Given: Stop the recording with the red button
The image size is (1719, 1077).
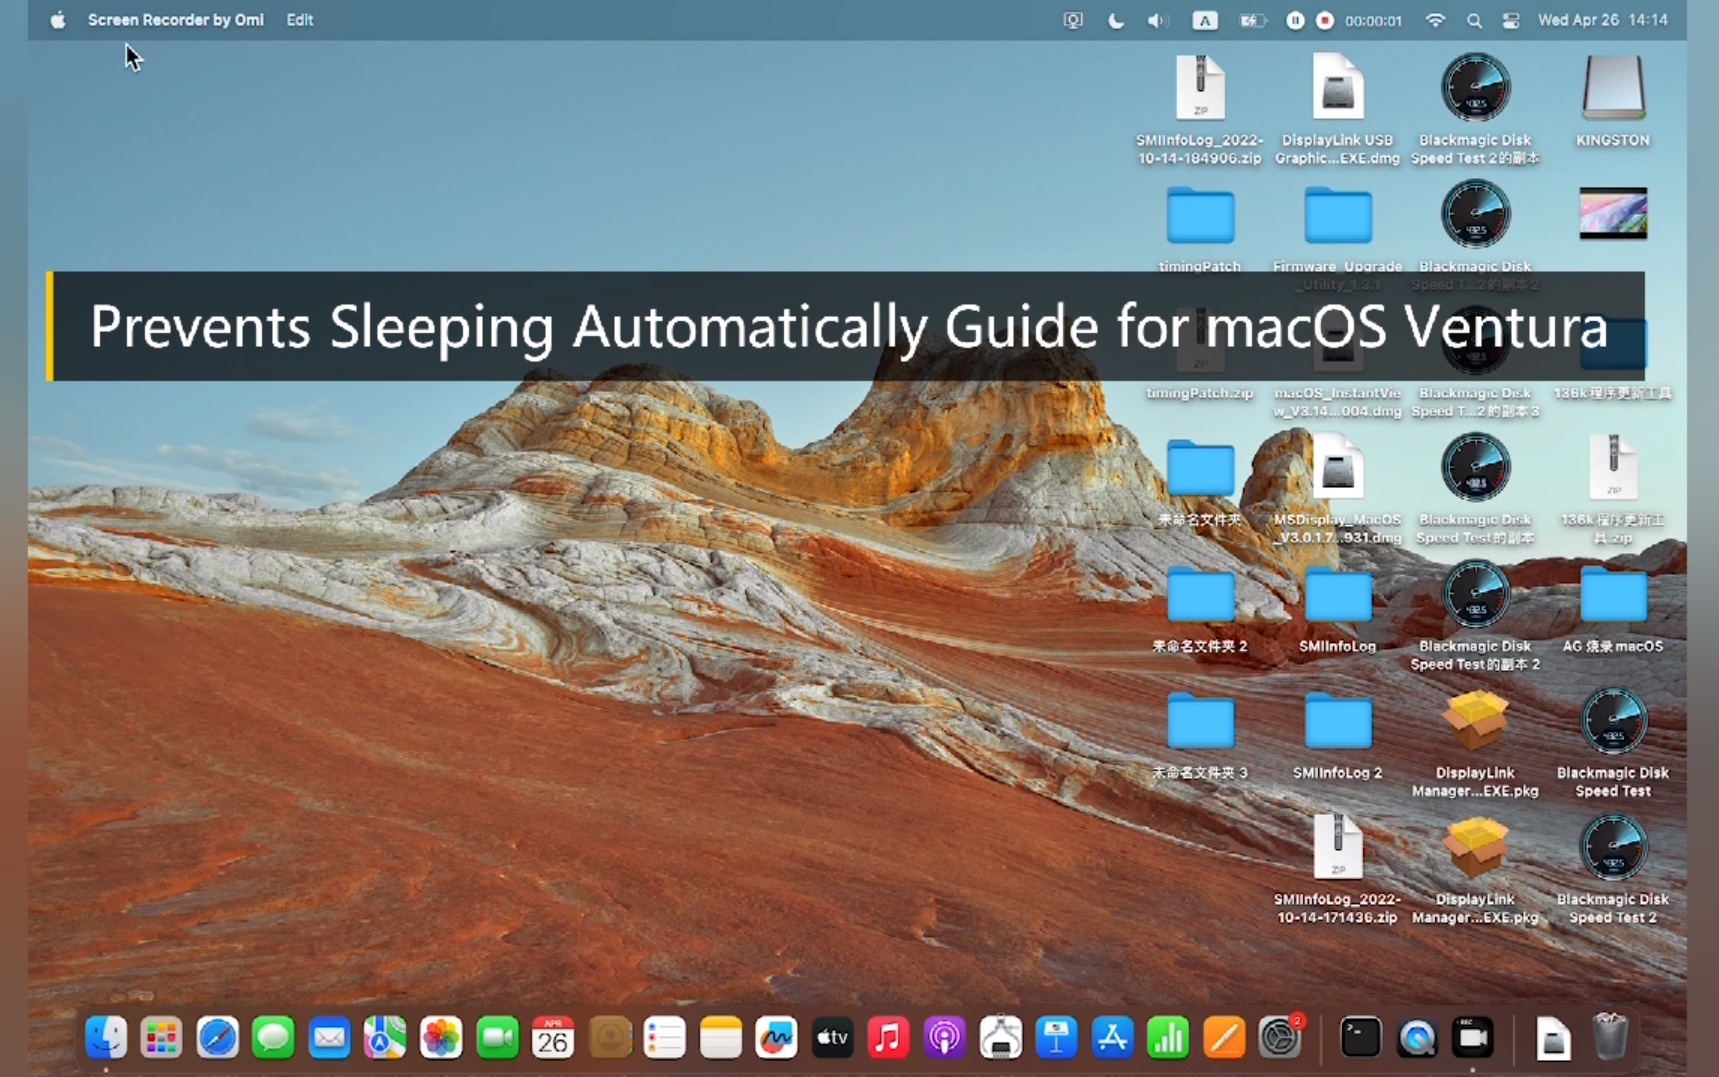Looking at the screenshot, I should pos(1324,20).
